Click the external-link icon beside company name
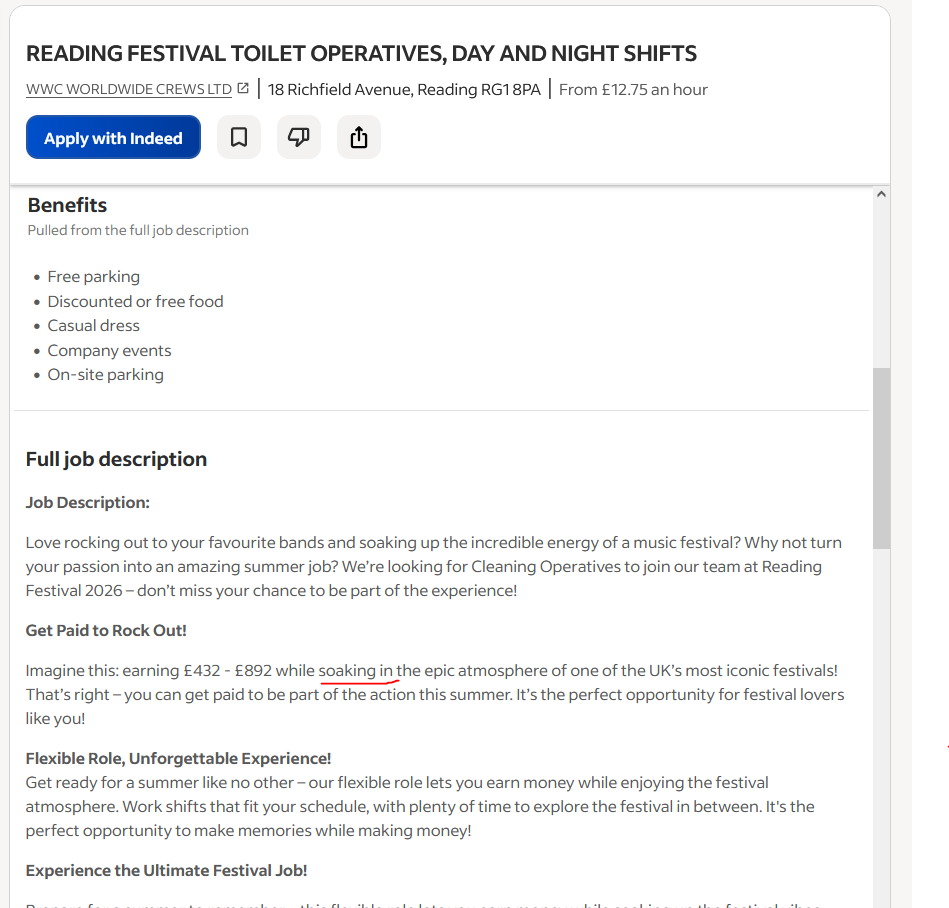949x908 pixels. click(243, 88)
